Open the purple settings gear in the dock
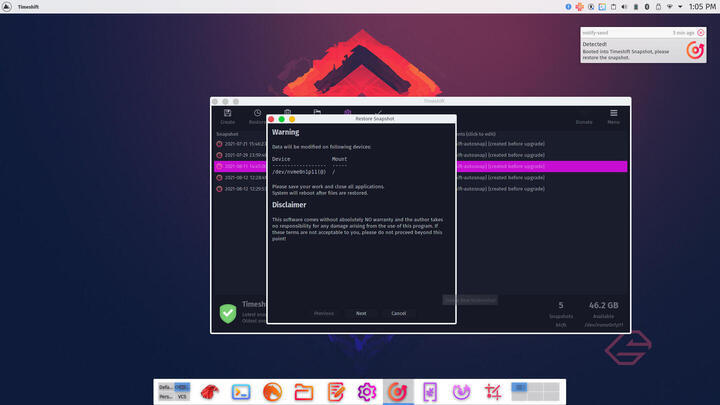 click(x=366, y=392)
